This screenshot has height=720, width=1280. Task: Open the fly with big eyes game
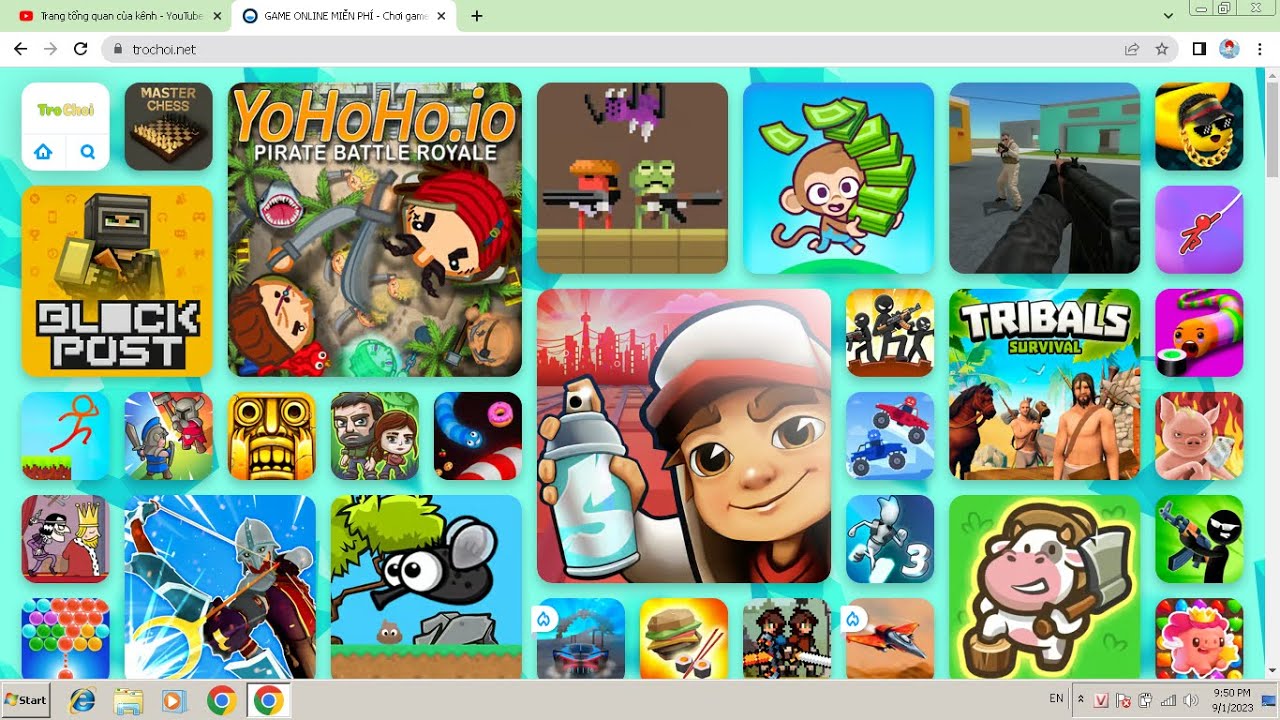(x=426, y=587)
